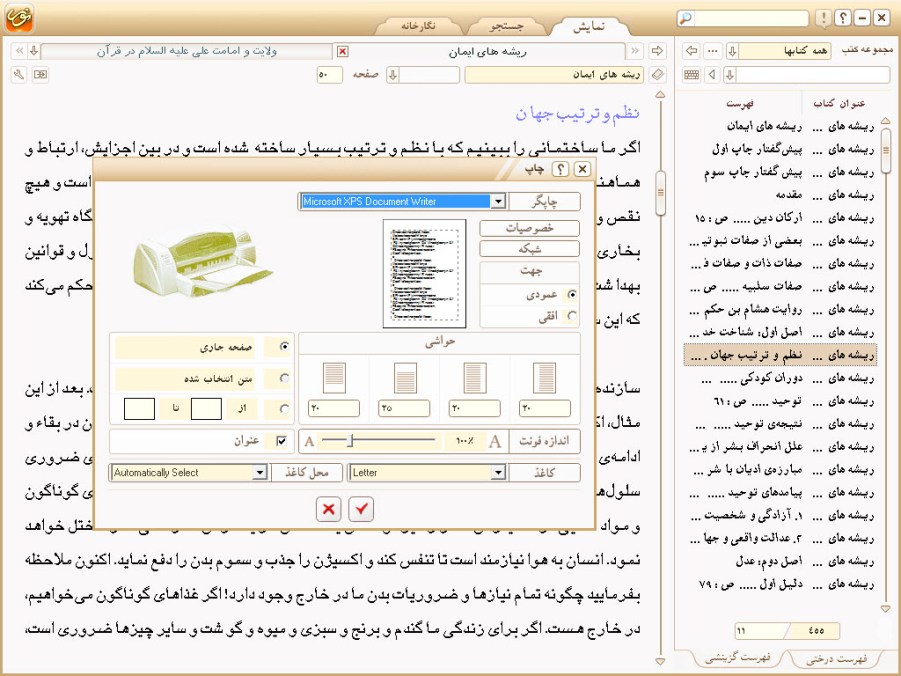
Task: Click the اندازه قونت font size button
Action: [x=544, y=441]
